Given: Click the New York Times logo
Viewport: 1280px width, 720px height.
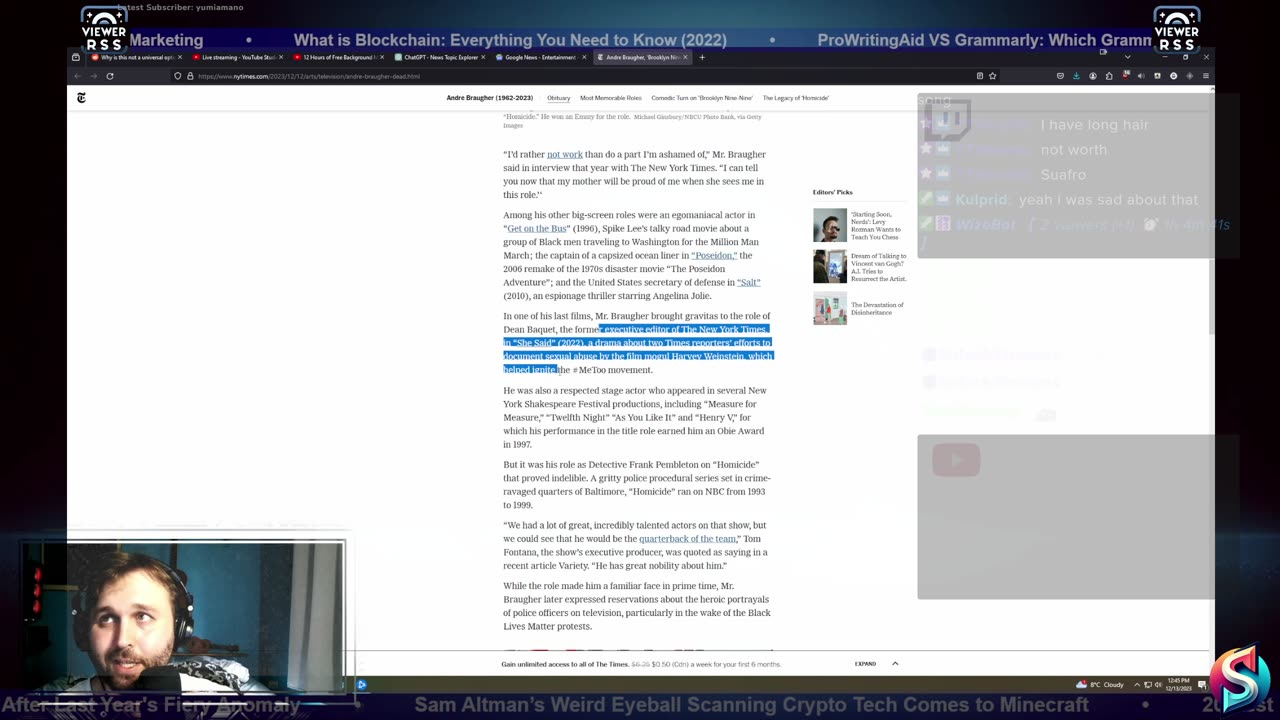Looking at the screenshot, I should click(82, 98).
